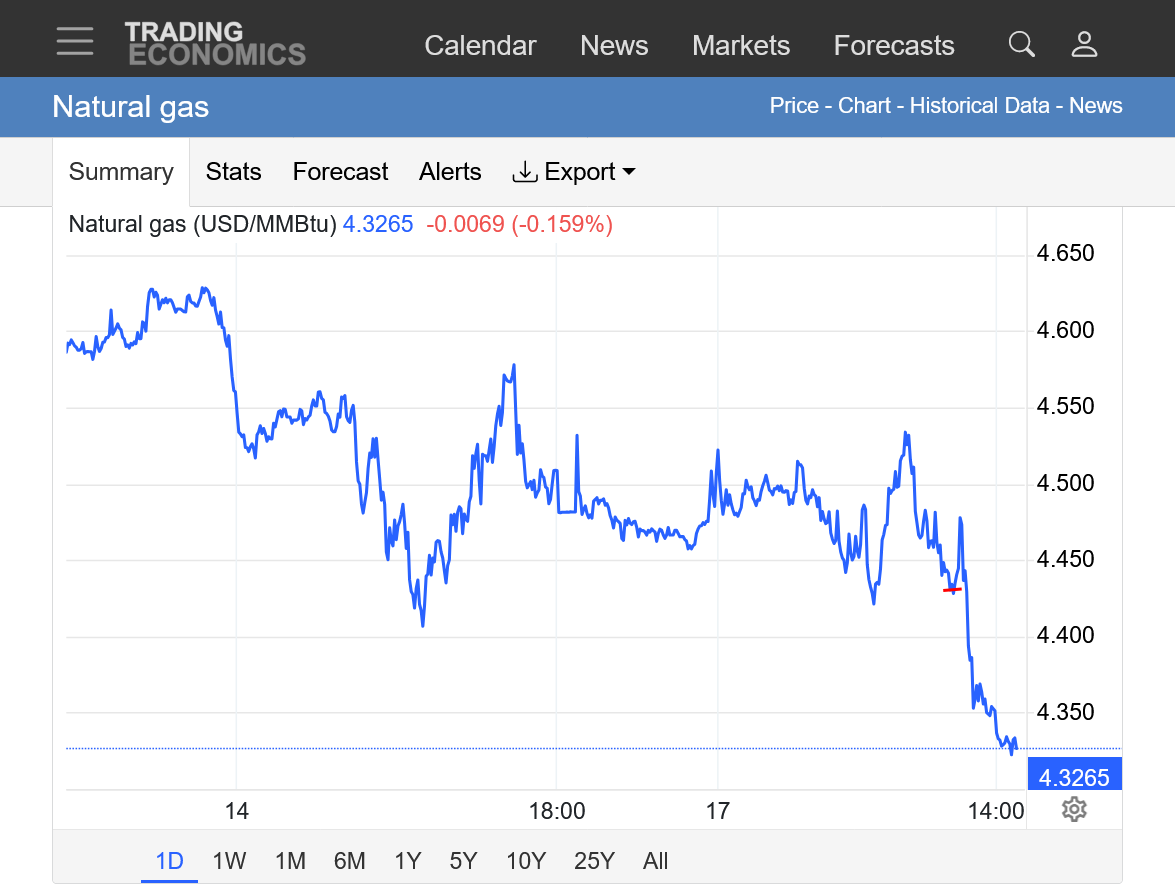Viewport: 1175px width, 890px height.
Task: Expand the Export dropdown
Action: (x=574, y=172)
